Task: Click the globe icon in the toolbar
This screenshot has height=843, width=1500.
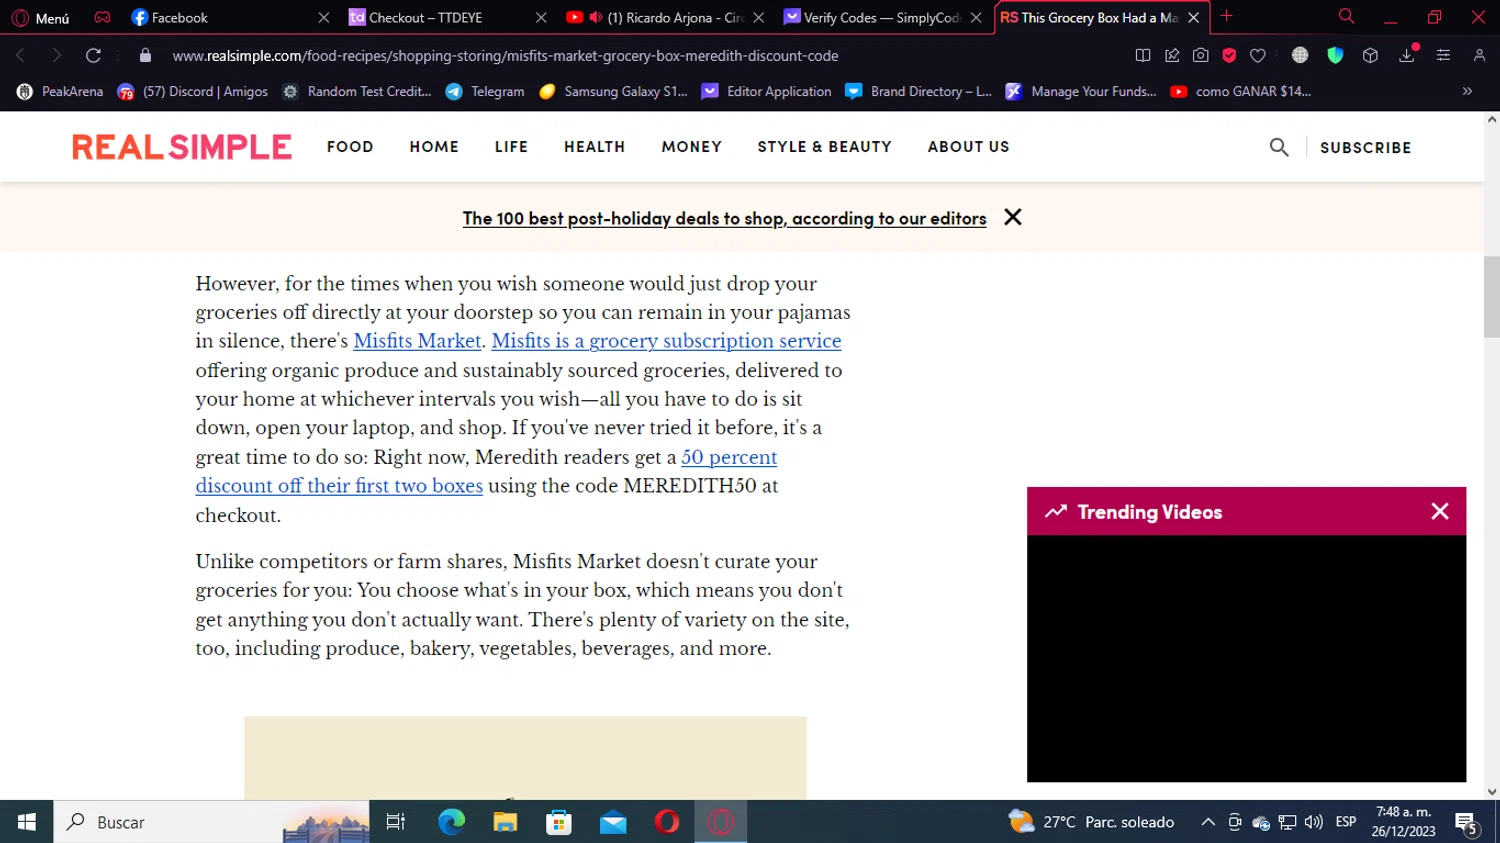Action: coord(1300,55)
